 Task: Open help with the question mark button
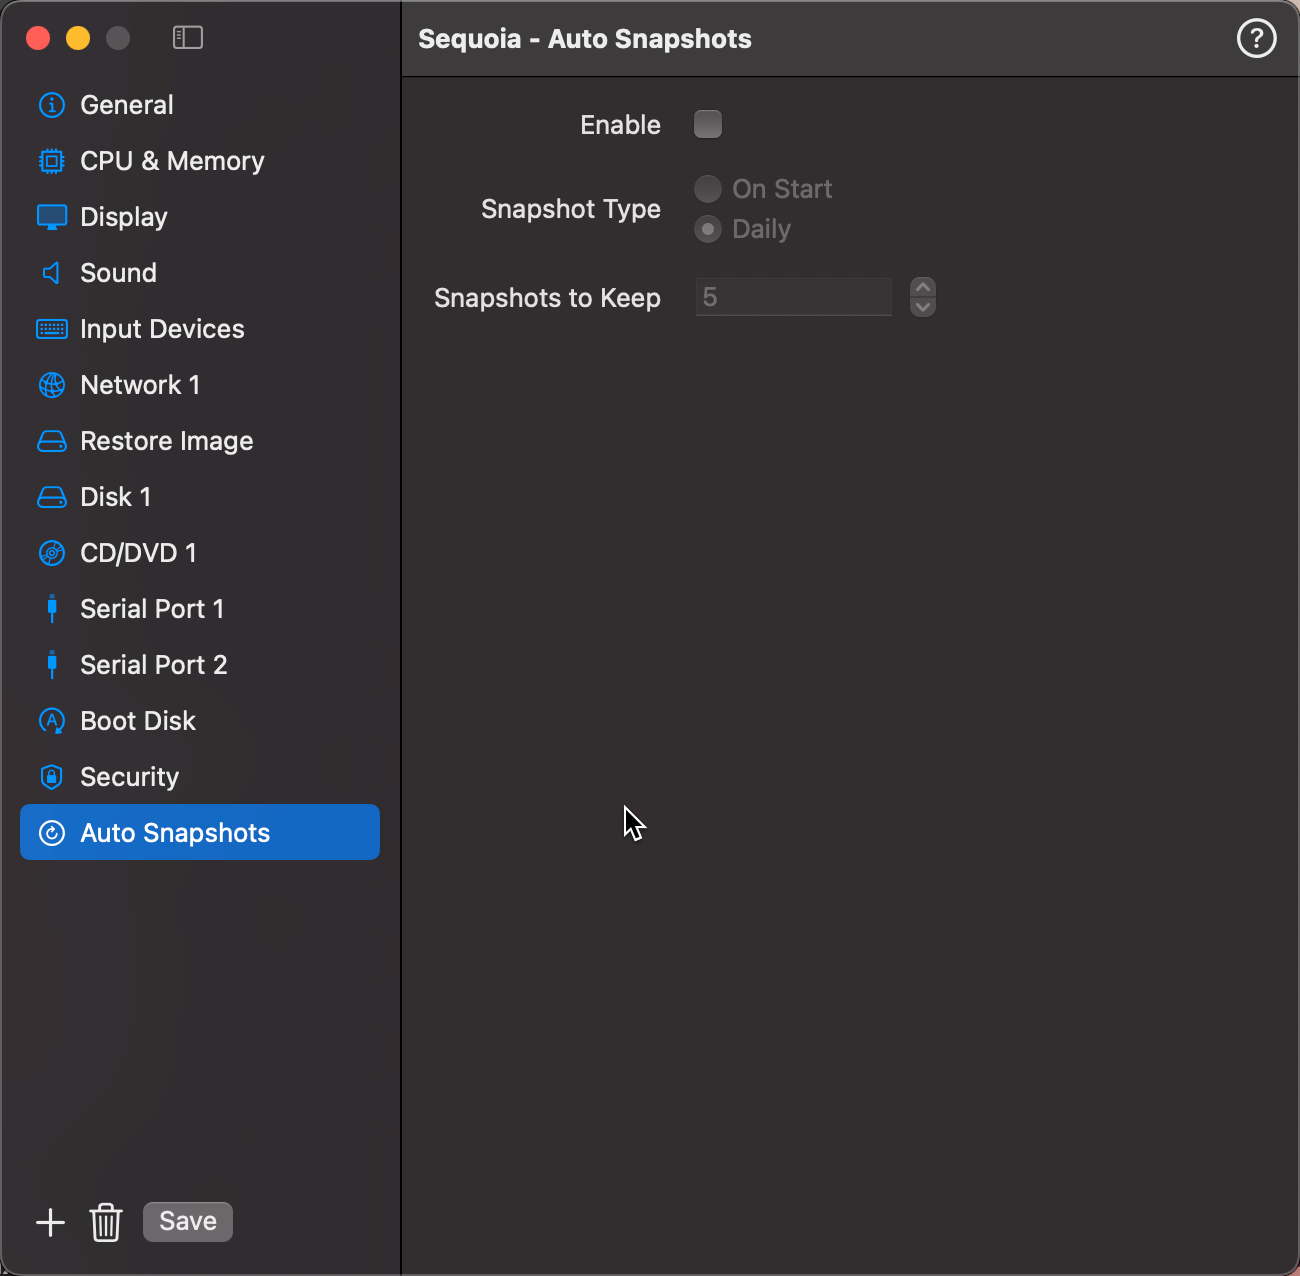coord(1256,38)
